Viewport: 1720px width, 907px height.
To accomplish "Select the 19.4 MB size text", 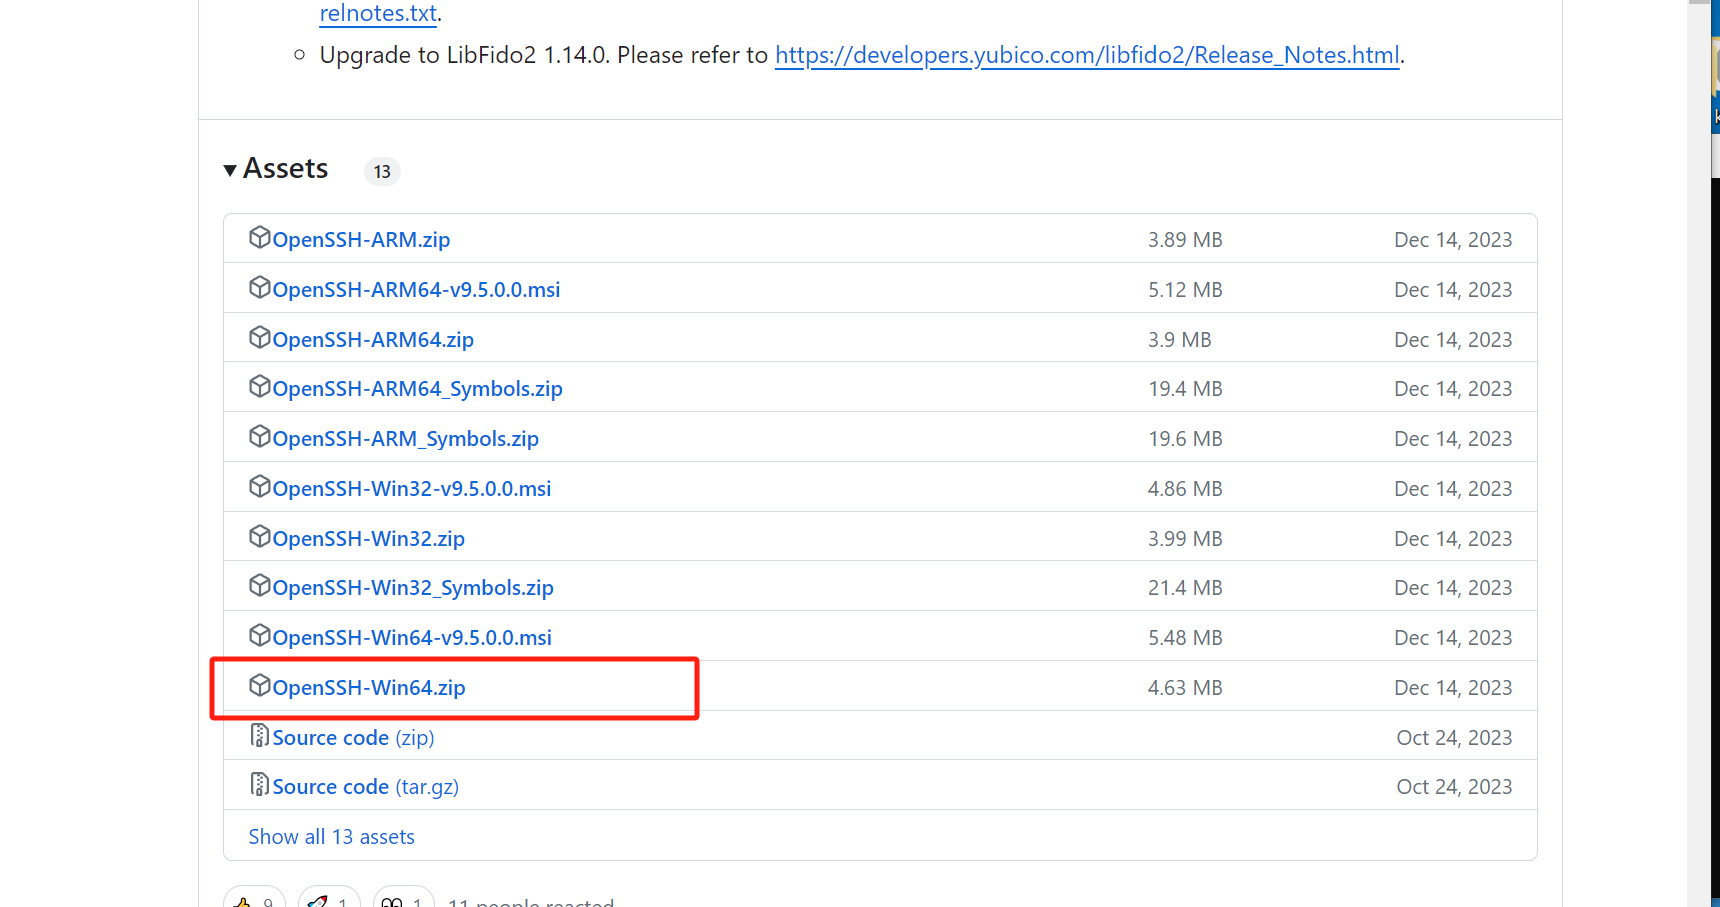I will pos(1185,389).
